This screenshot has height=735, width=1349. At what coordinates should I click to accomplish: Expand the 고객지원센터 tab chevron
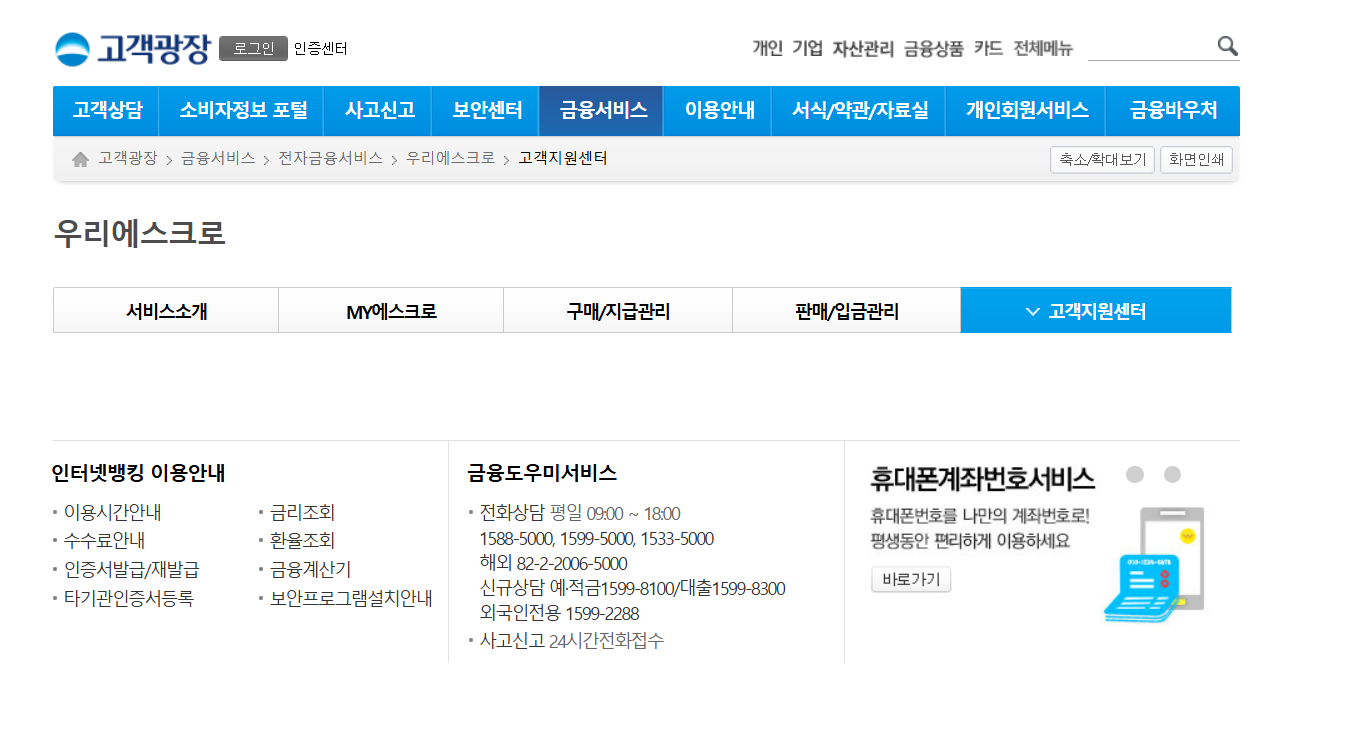click(x=1033, y=312)
